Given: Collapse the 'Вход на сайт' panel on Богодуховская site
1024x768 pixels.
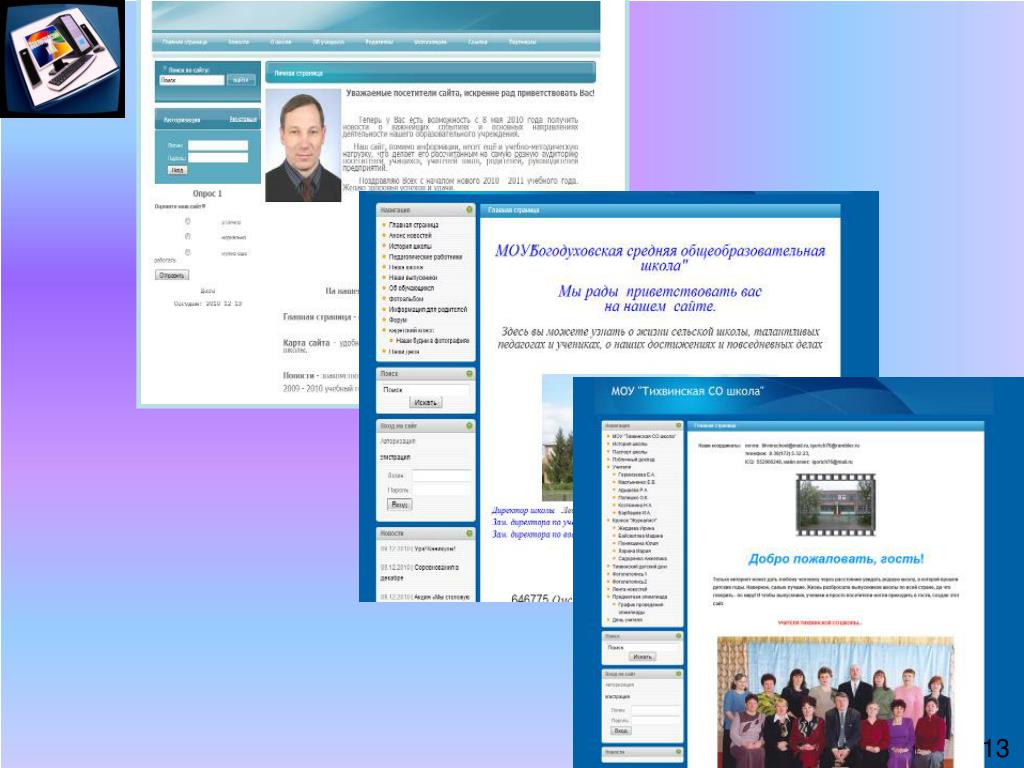Looking at the screenshot, I should [469, 426].
